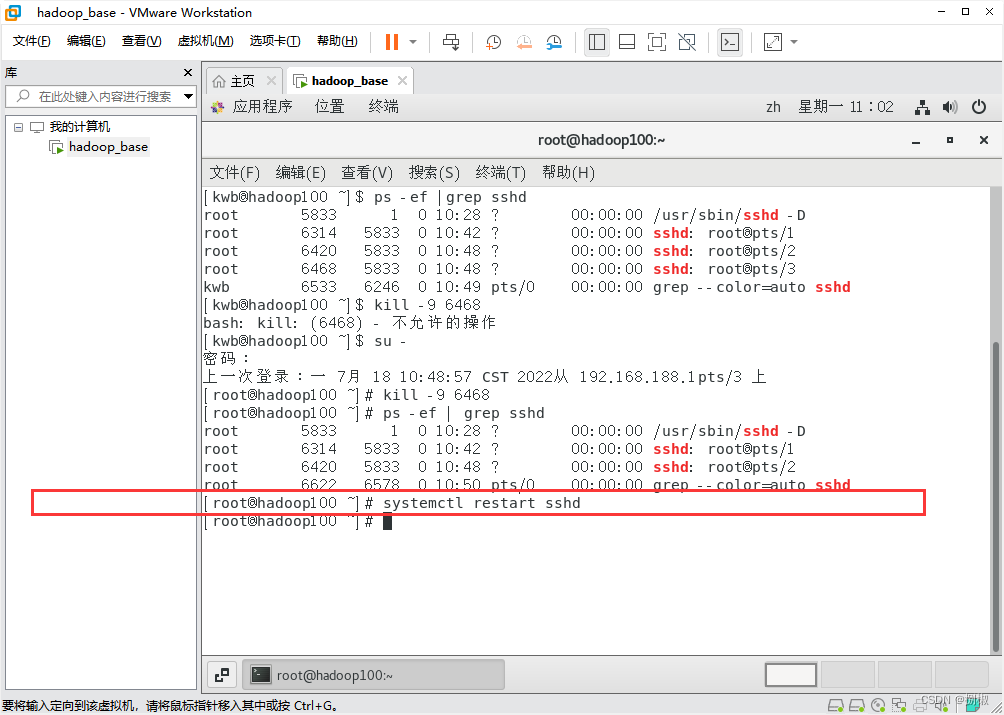Open the 终端 menu in the GNOME top bar
The image size is (1004, 715).
click(x=384, y=106)
